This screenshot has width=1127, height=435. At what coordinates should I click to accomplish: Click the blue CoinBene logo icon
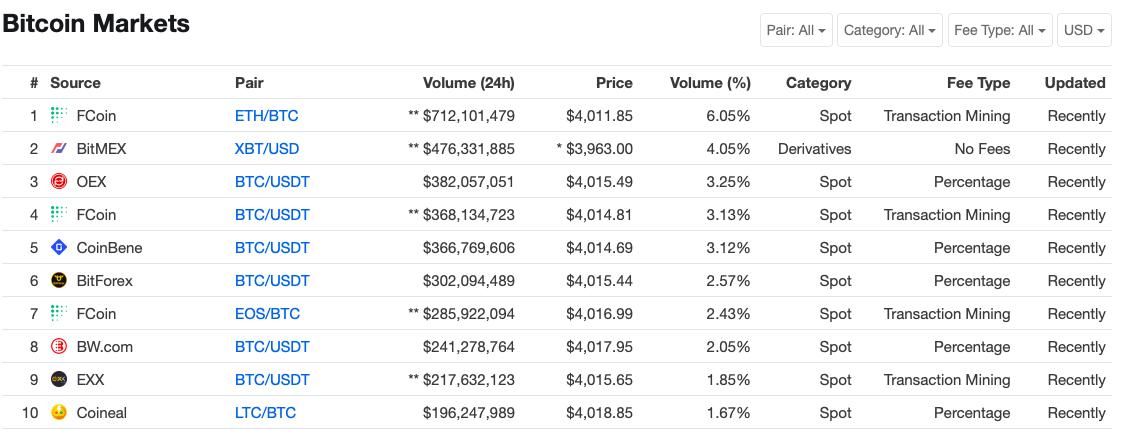coord(59,248)
